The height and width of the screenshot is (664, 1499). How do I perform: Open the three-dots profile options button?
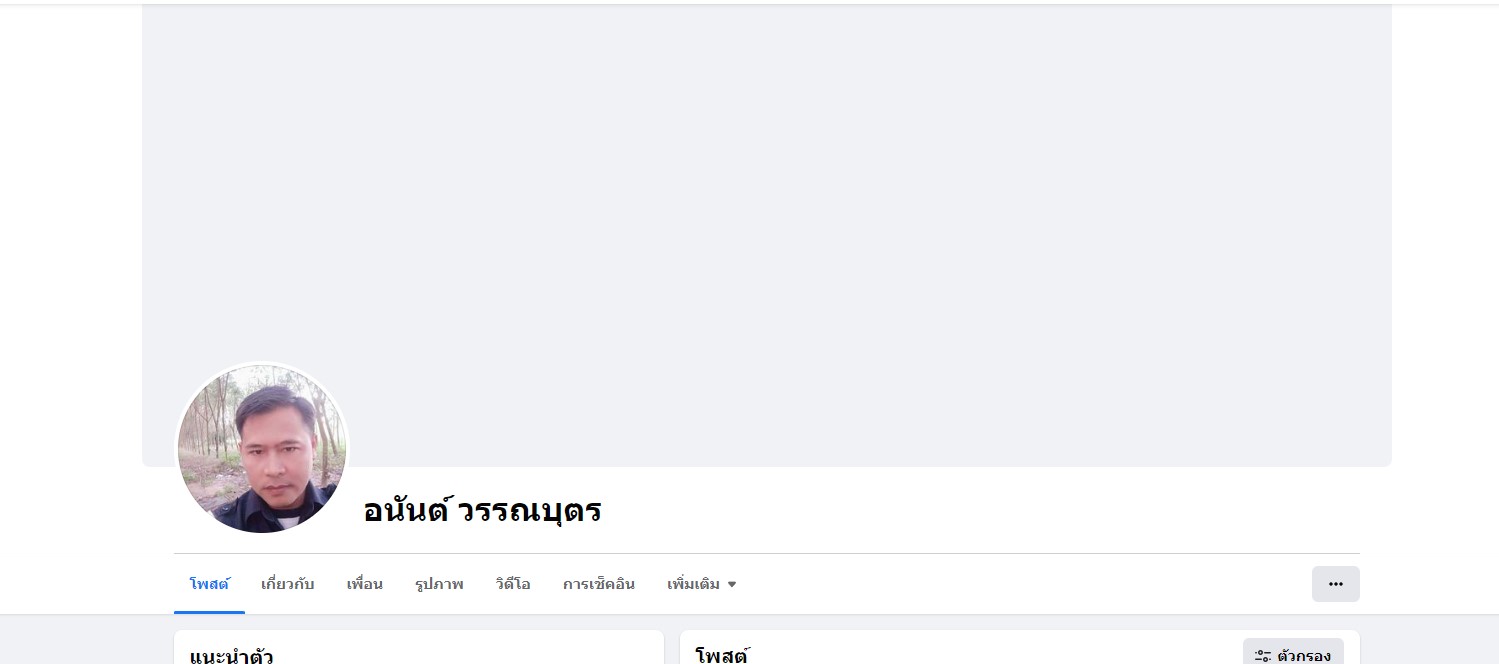pyautogui.click(x=1335, y=584)
